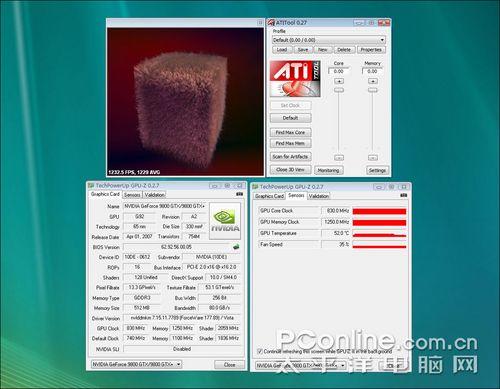Open ATITool Settings

[377, 170]
